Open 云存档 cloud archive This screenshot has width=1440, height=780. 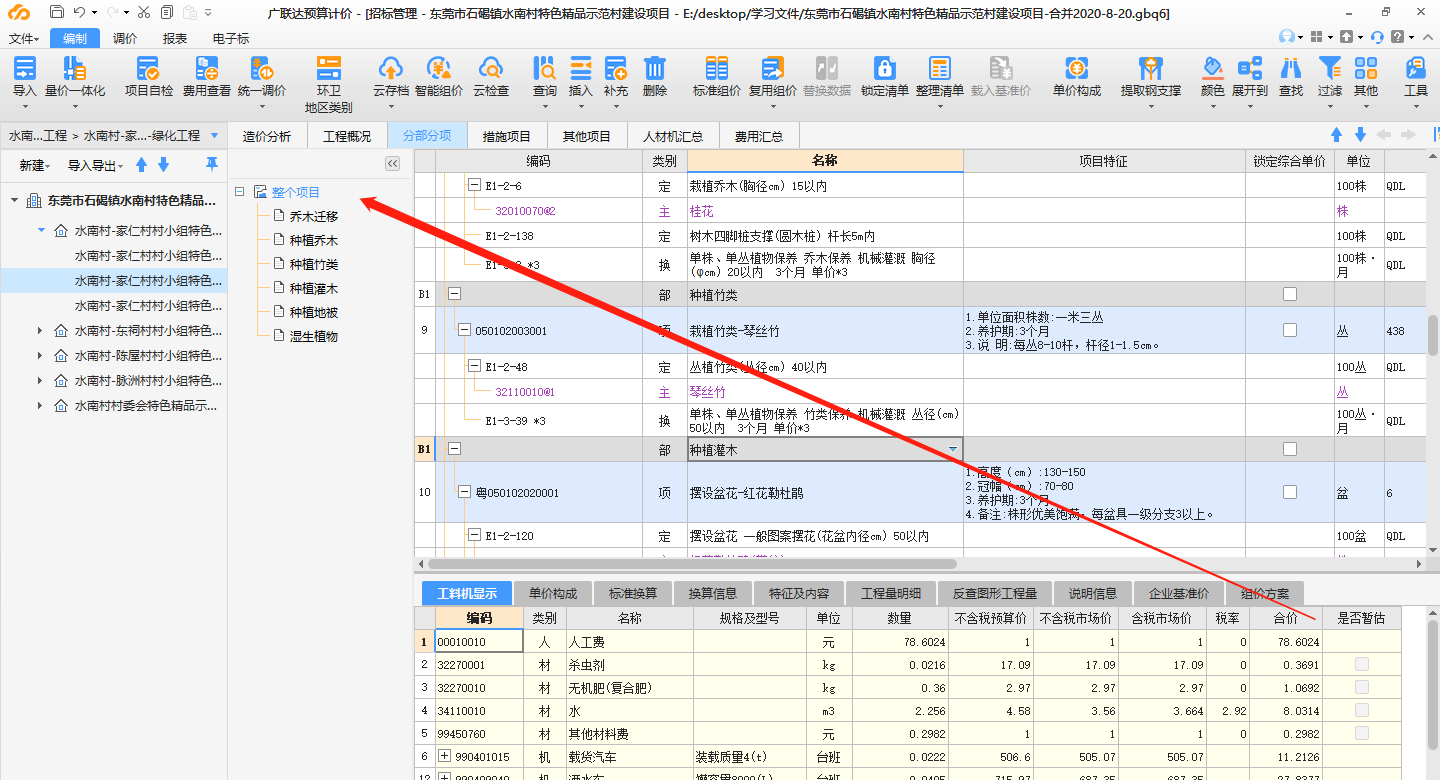(391, 77)
